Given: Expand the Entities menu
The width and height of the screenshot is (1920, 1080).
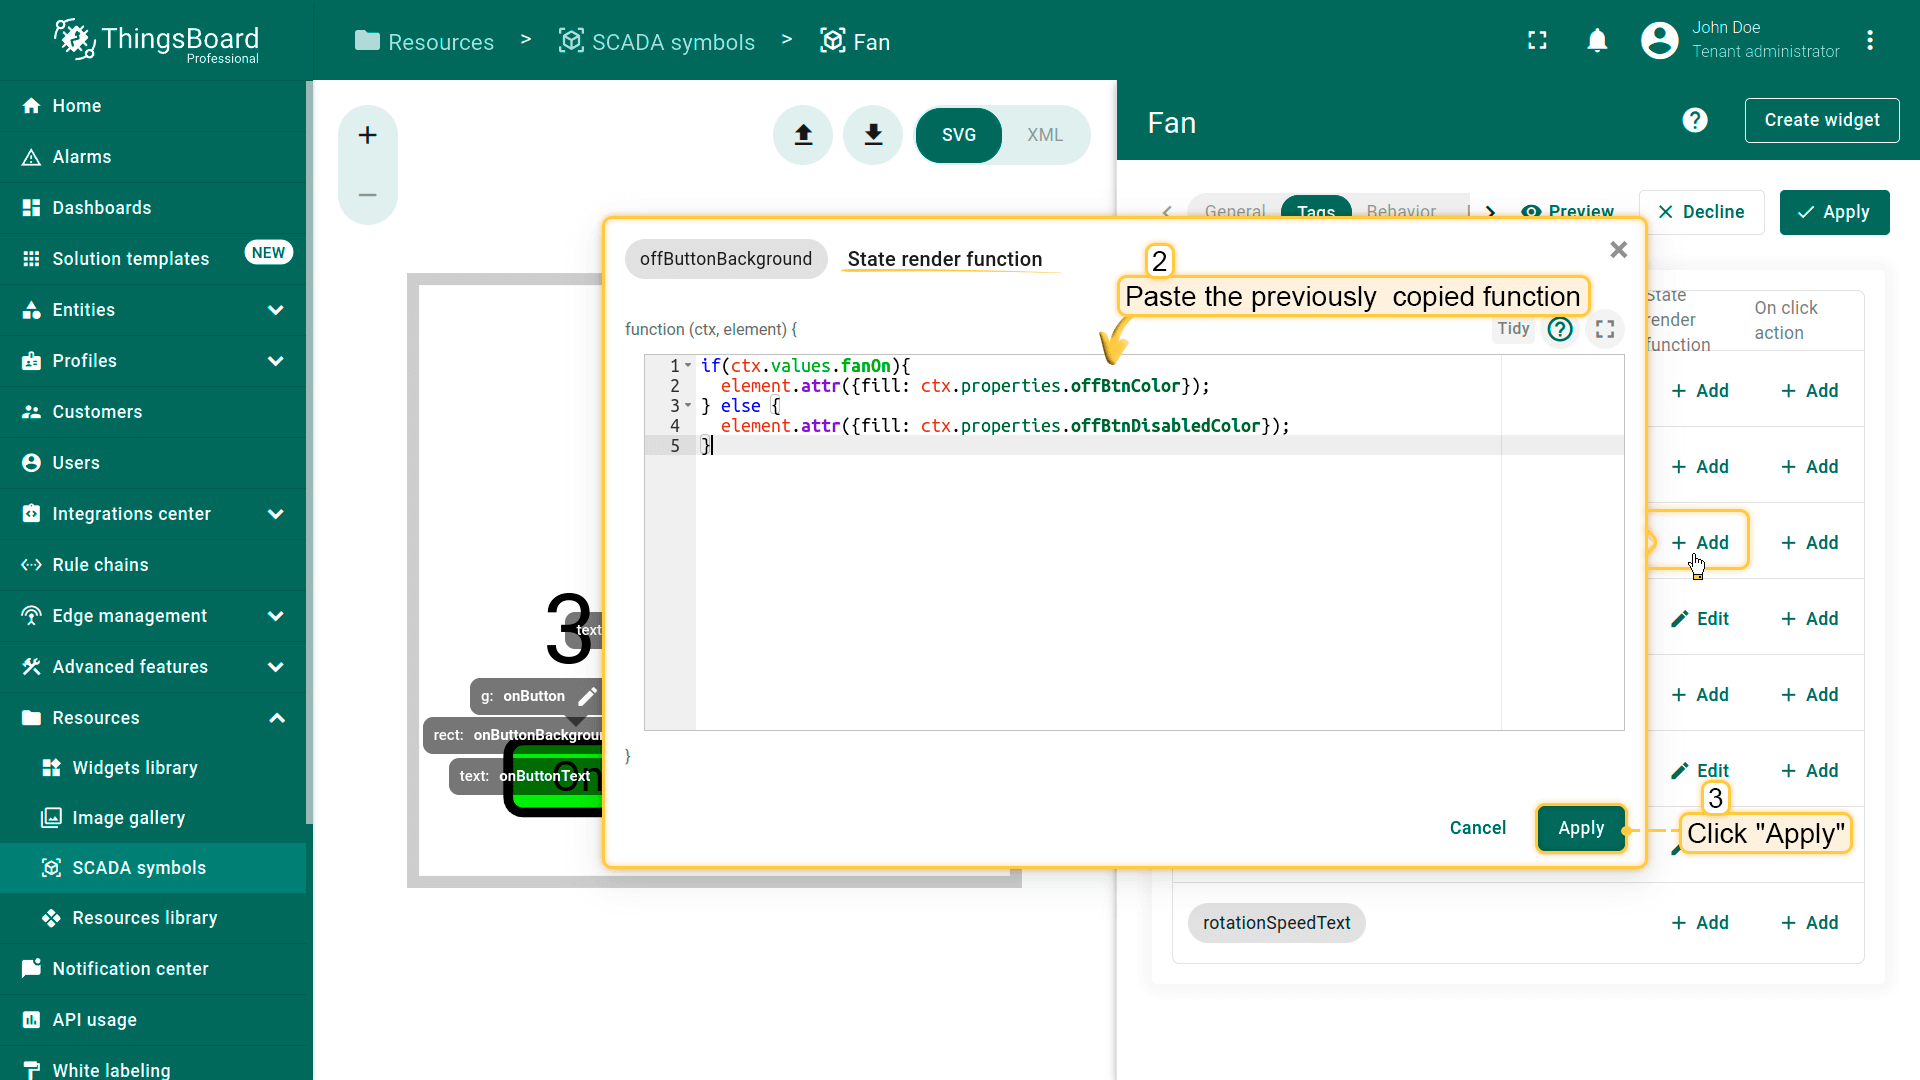Looking at the screenshot, I should [276, 310].
